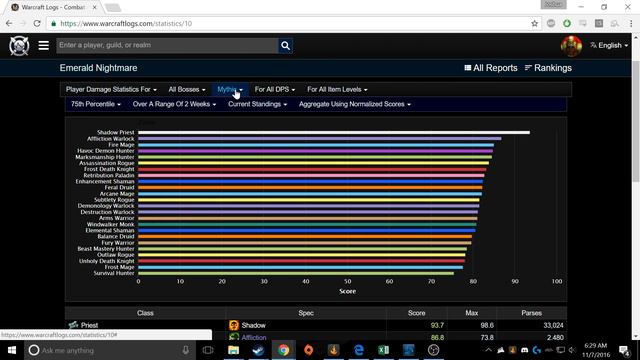Click the Shadow spec icon in table
This screenshot has height=360, width=640.
coord(234,325)
